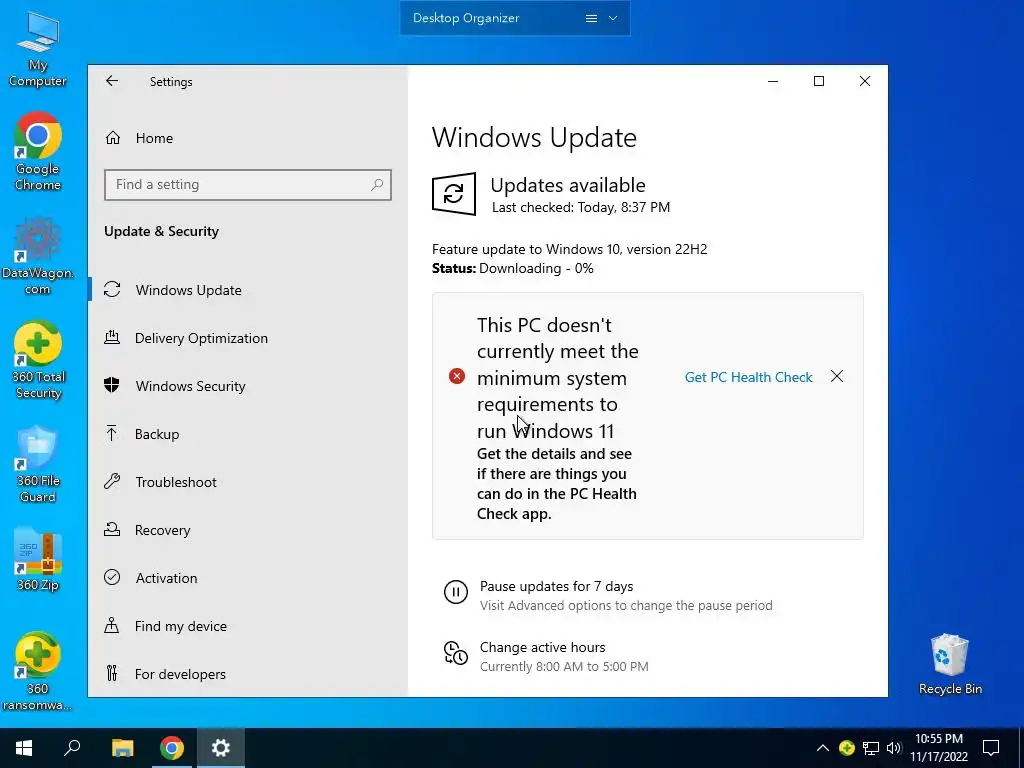Click the search magnifier in Find a setting
The image size is (1024, 768).
[377, 185]
